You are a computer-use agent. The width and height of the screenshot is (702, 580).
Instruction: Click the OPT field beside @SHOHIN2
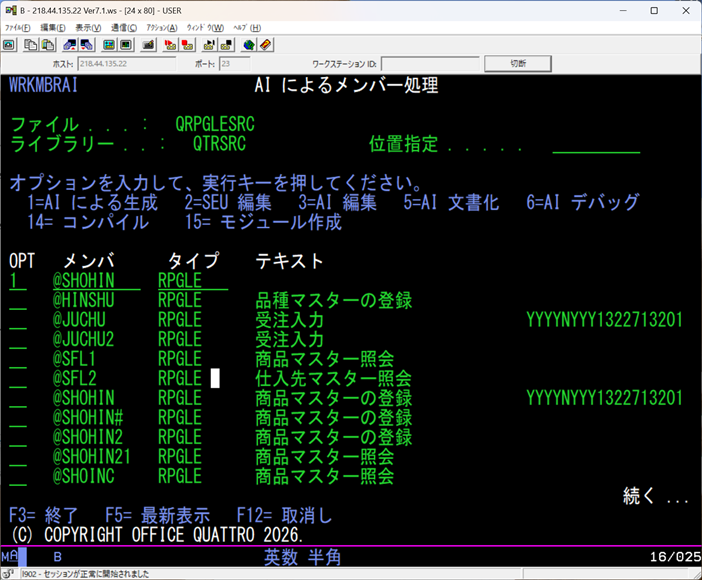(18, 437)
